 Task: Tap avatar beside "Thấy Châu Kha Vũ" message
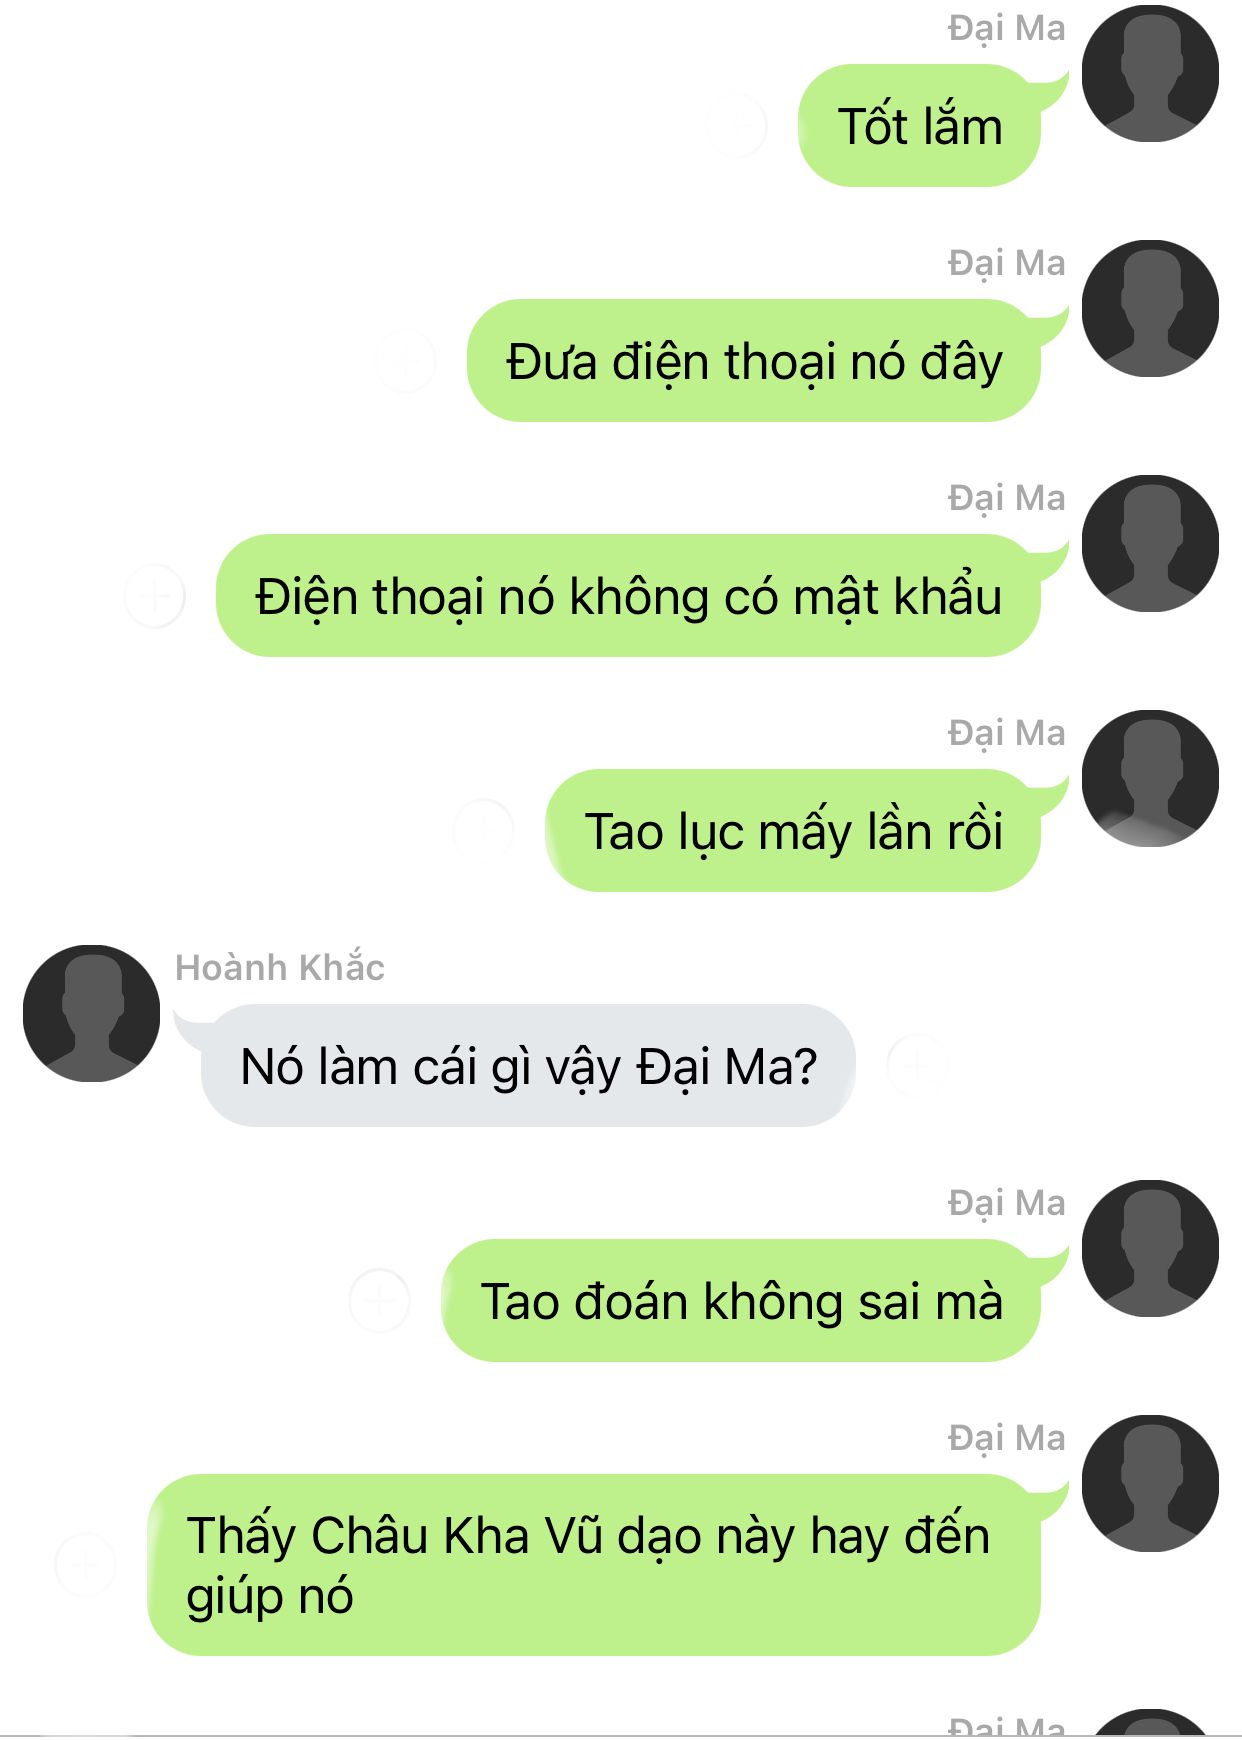pos(1150,1483)
